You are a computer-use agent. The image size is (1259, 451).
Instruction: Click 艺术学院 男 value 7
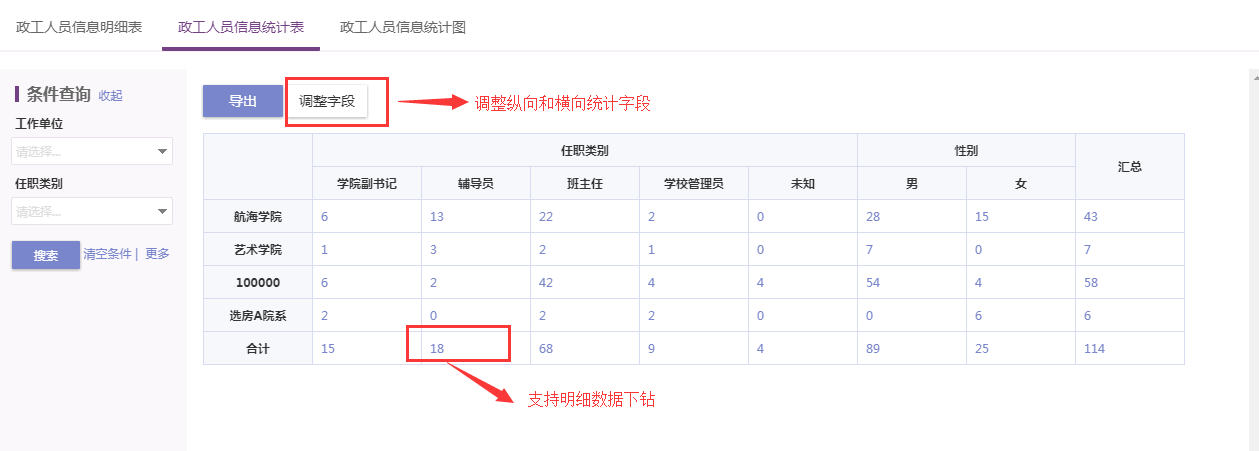[869, 250]
